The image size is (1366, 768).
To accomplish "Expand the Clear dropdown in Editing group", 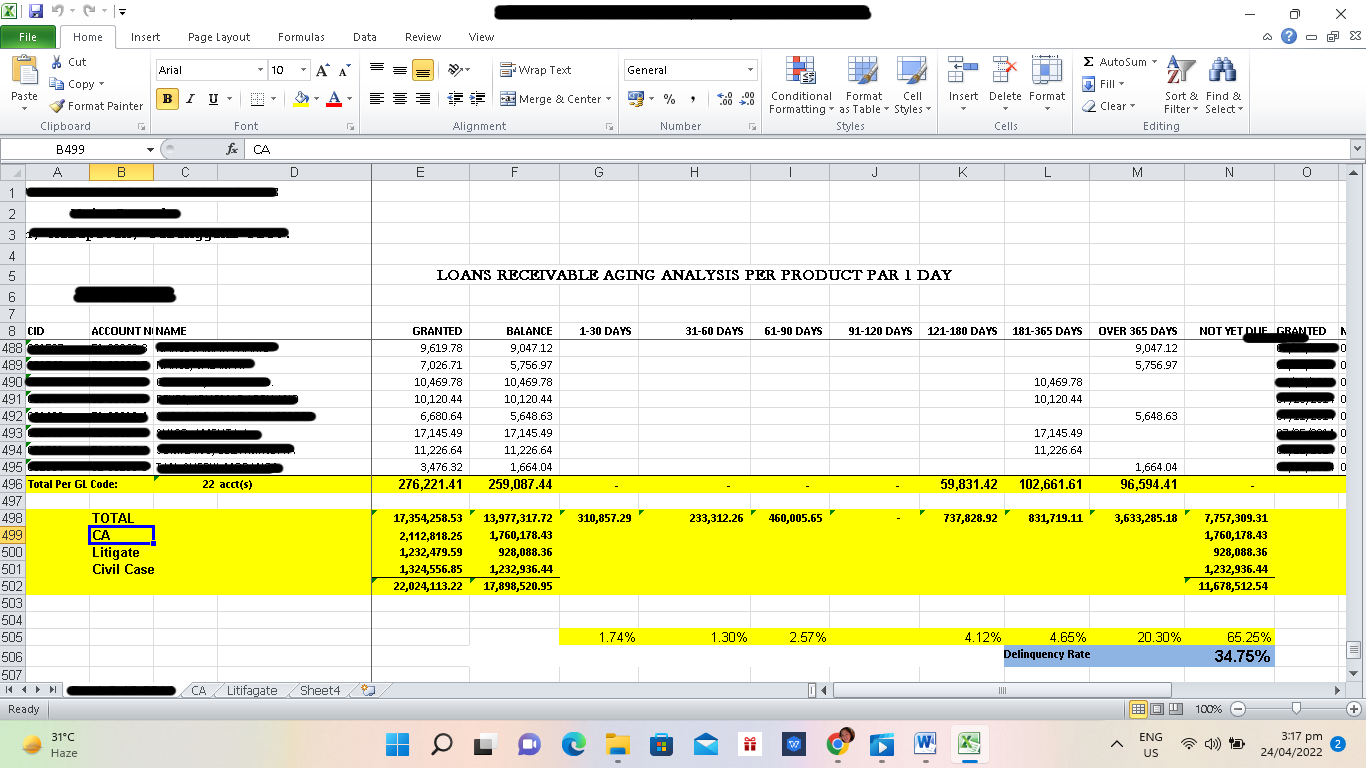I will pyautogui.click(x=1133, y=106).
